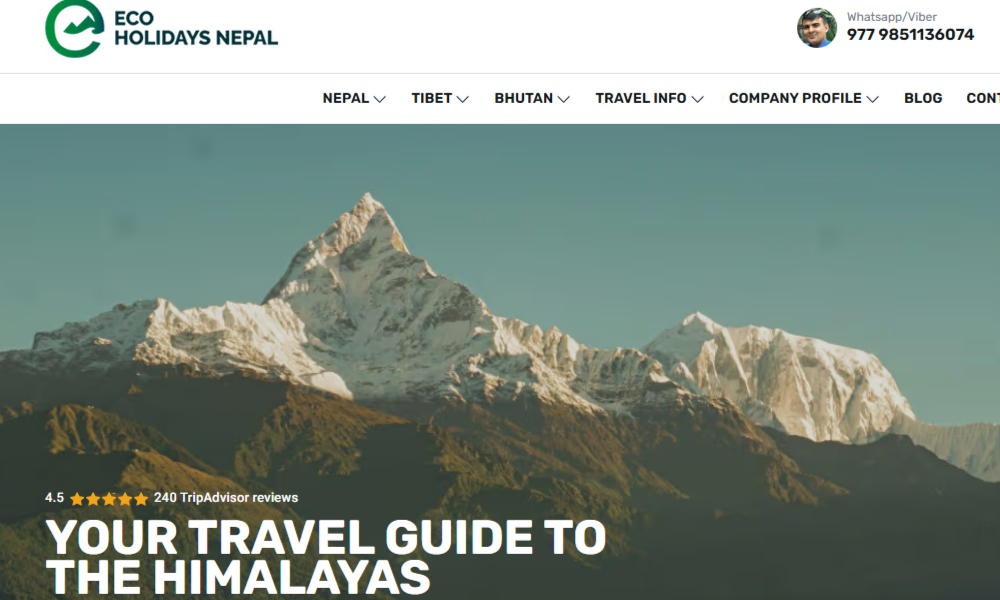The width and height of the screenshot is (1000, 600).
Task: Click the Your Travel Guide to the Himalayas heading
Action: pos(326,557)
